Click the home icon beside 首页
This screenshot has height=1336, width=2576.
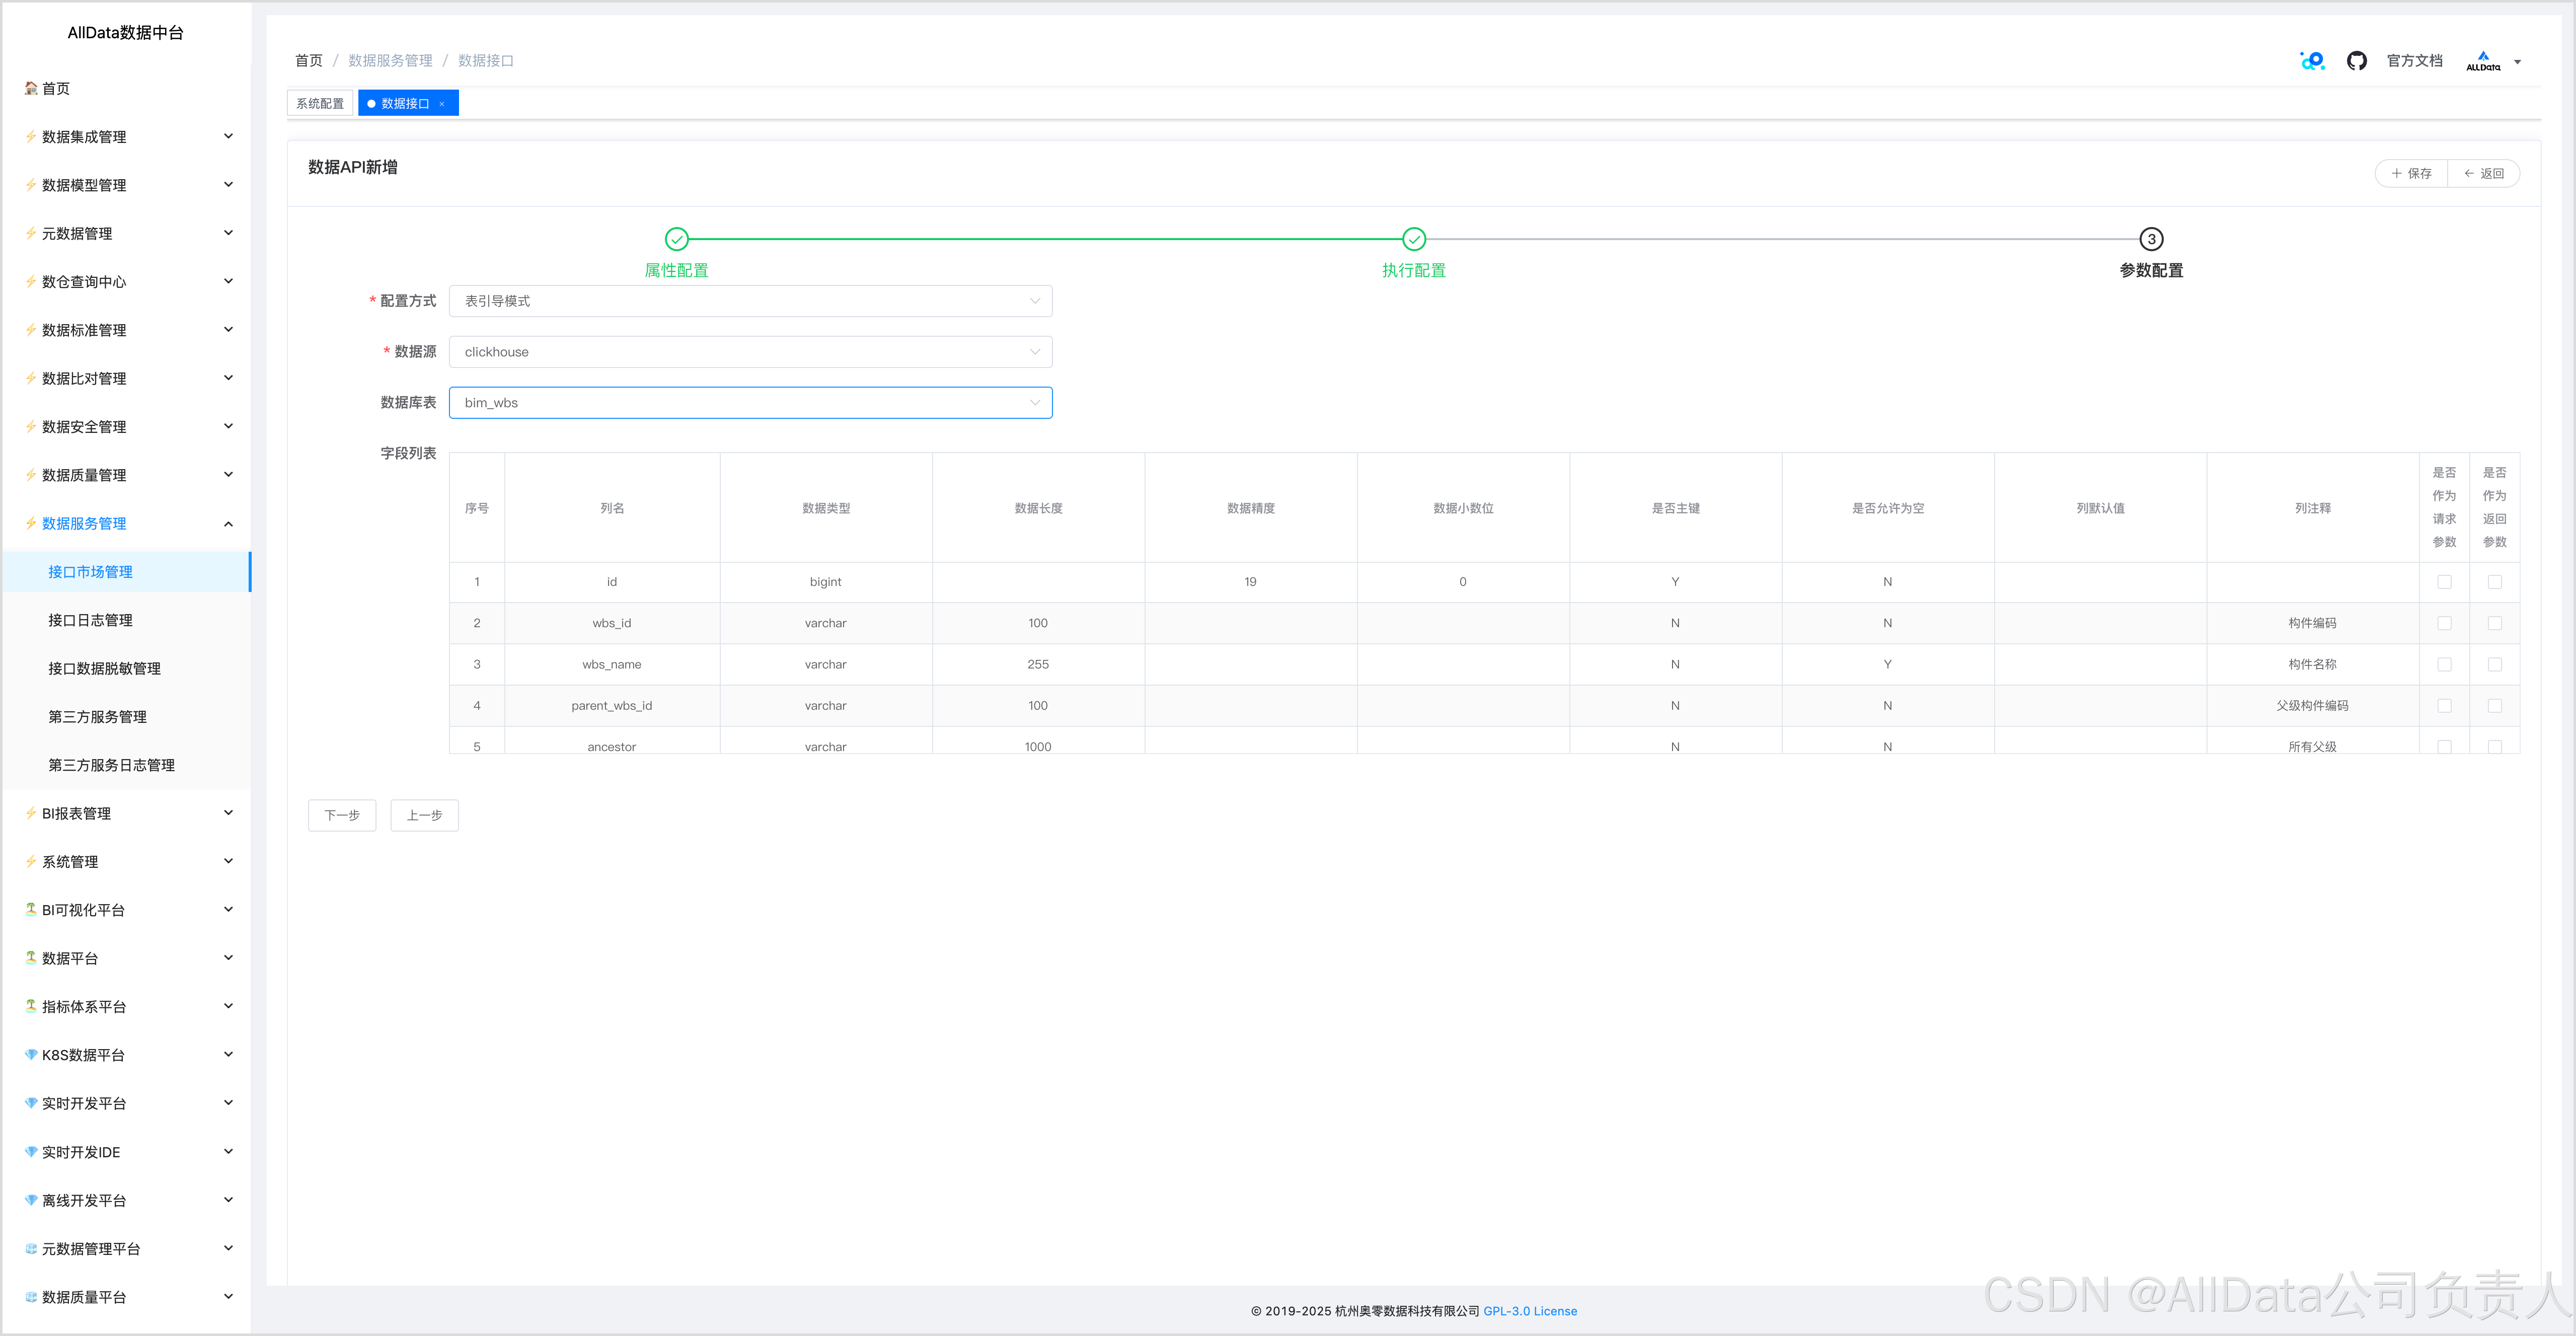coord(31,88)
